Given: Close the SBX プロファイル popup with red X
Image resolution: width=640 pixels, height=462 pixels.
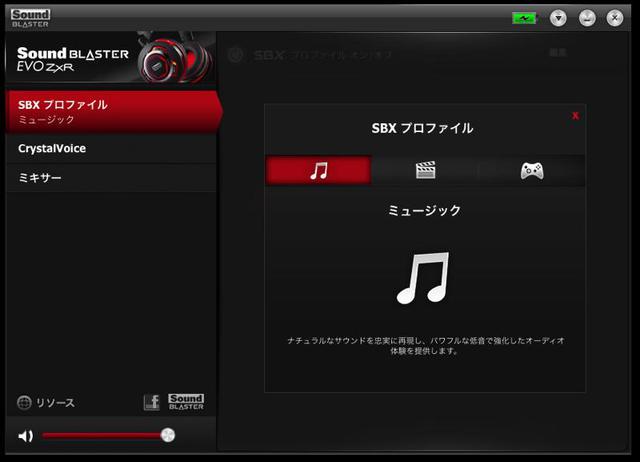Looking at the screenshot, I should point(575,116).
